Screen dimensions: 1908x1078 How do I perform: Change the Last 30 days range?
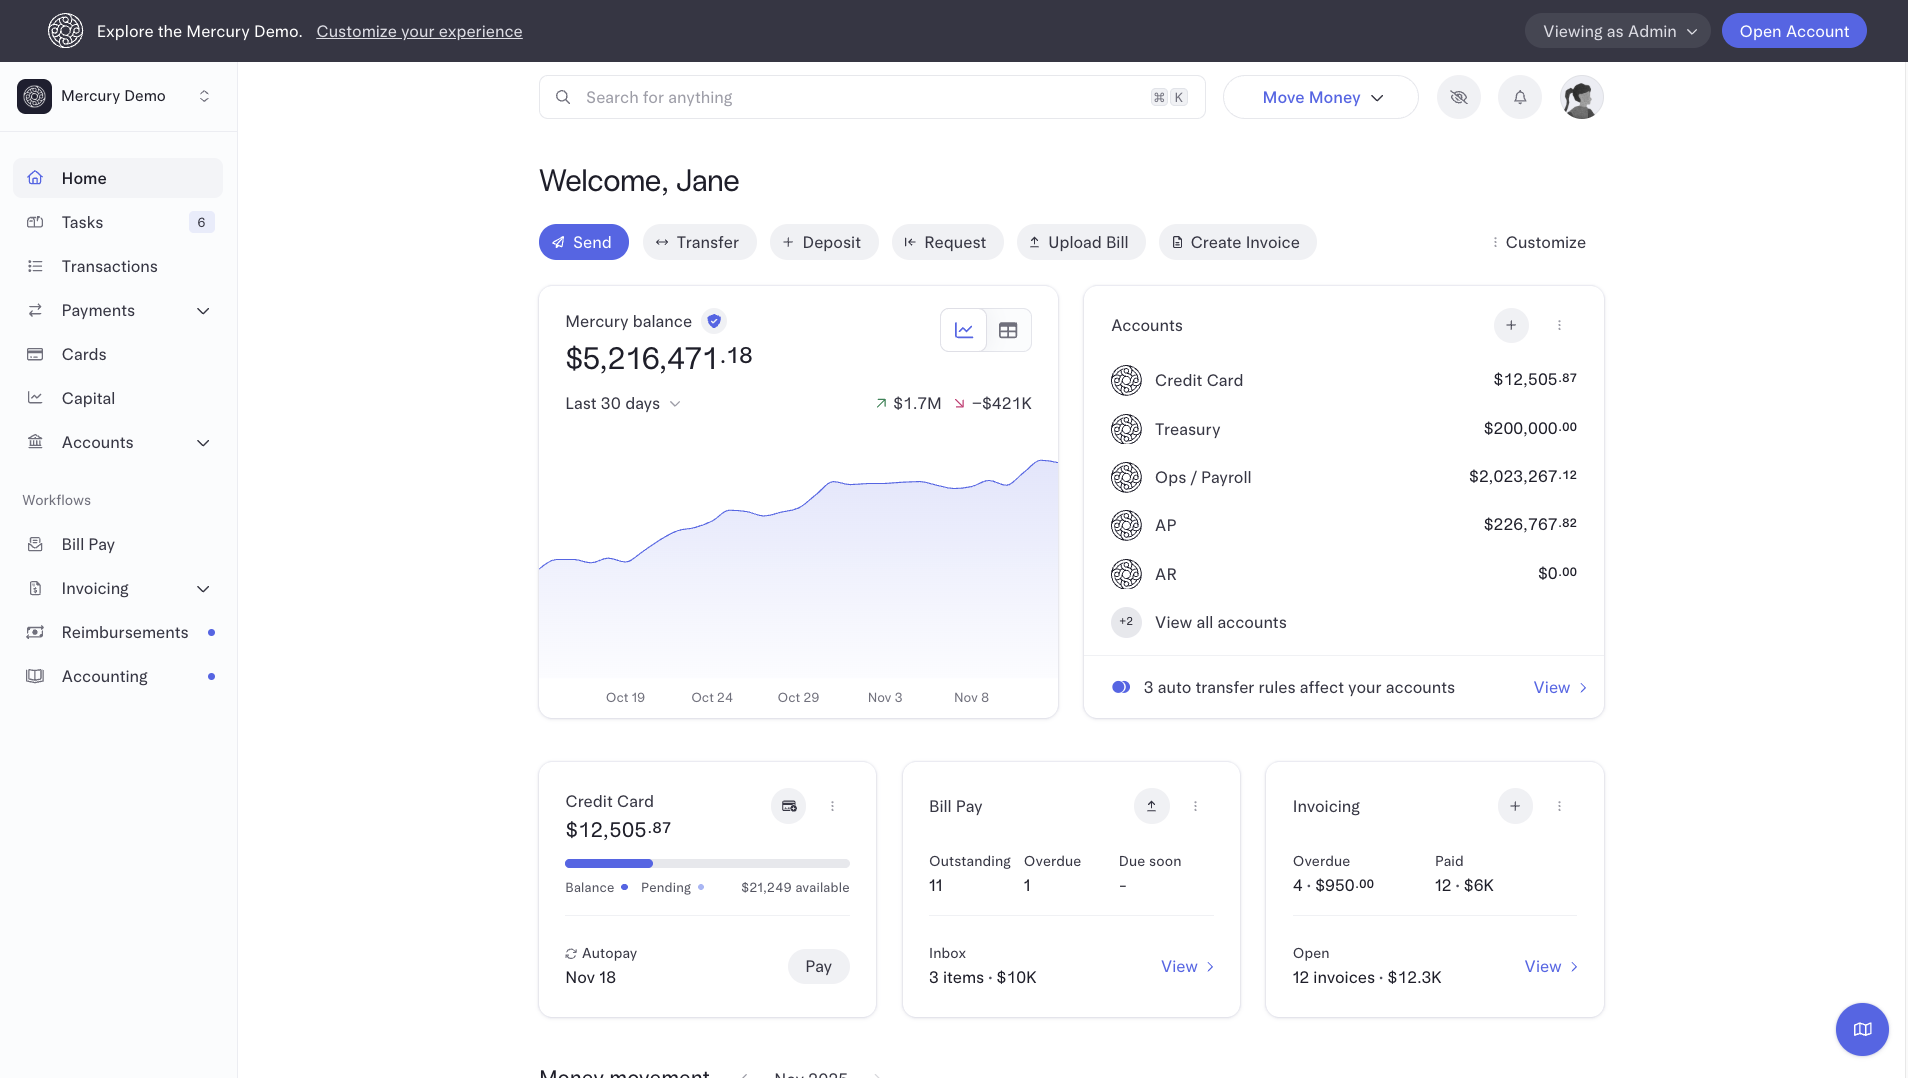tap(622, 403)
